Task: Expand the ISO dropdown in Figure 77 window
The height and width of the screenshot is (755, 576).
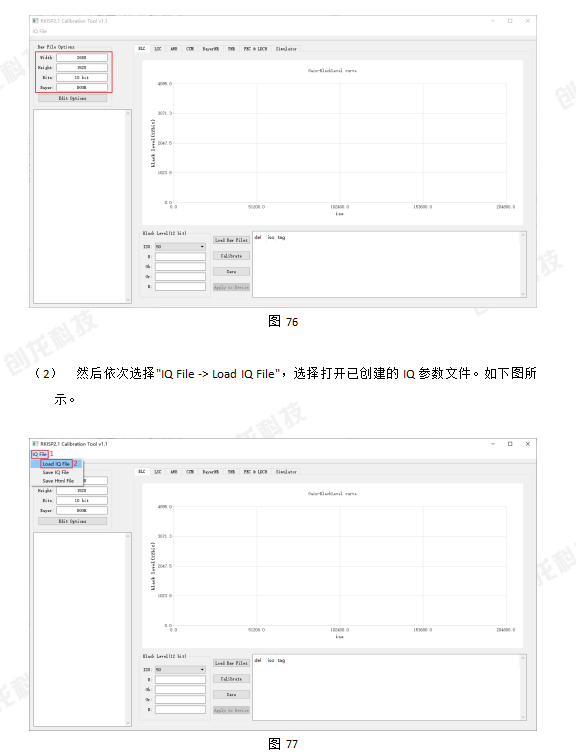Action: click(180, 670)
